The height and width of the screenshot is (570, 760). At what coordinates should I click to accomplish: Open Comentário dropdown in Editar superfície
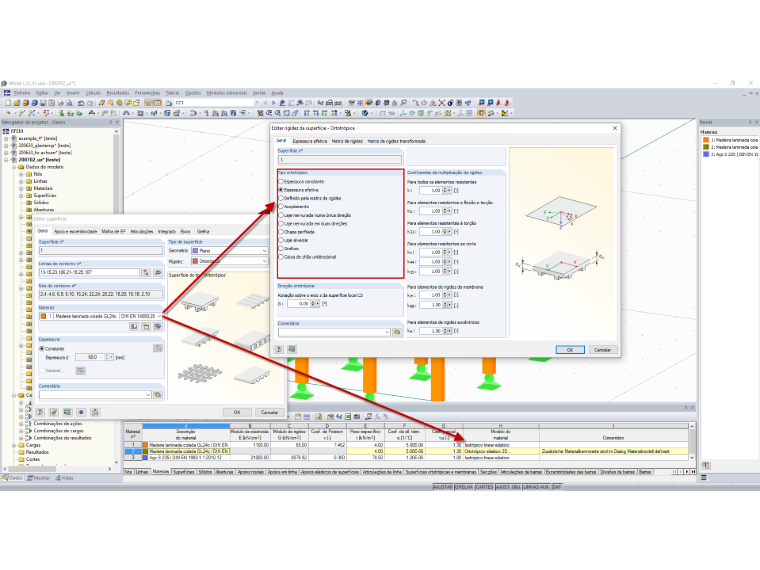tap(148, 395)
